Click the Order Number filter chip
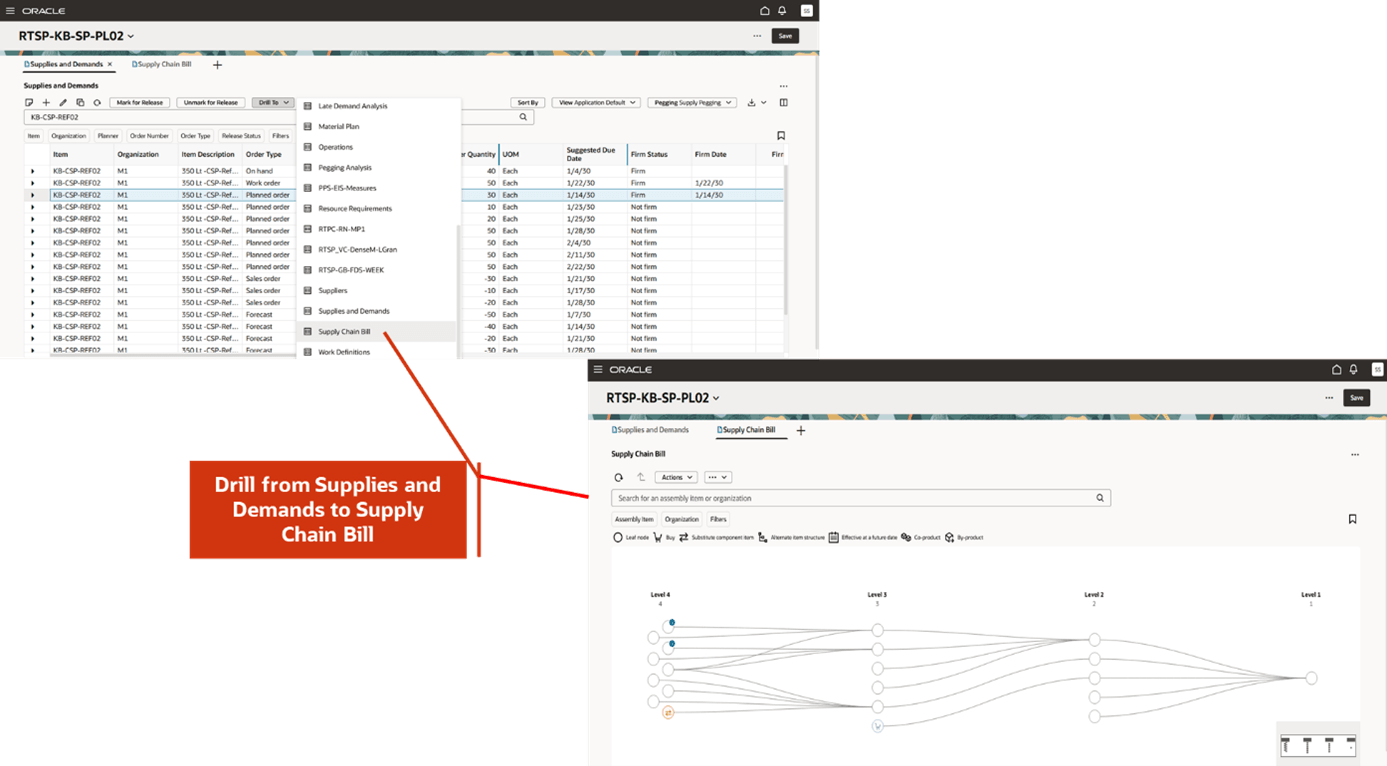The image size is (1387, 766). 149,136
